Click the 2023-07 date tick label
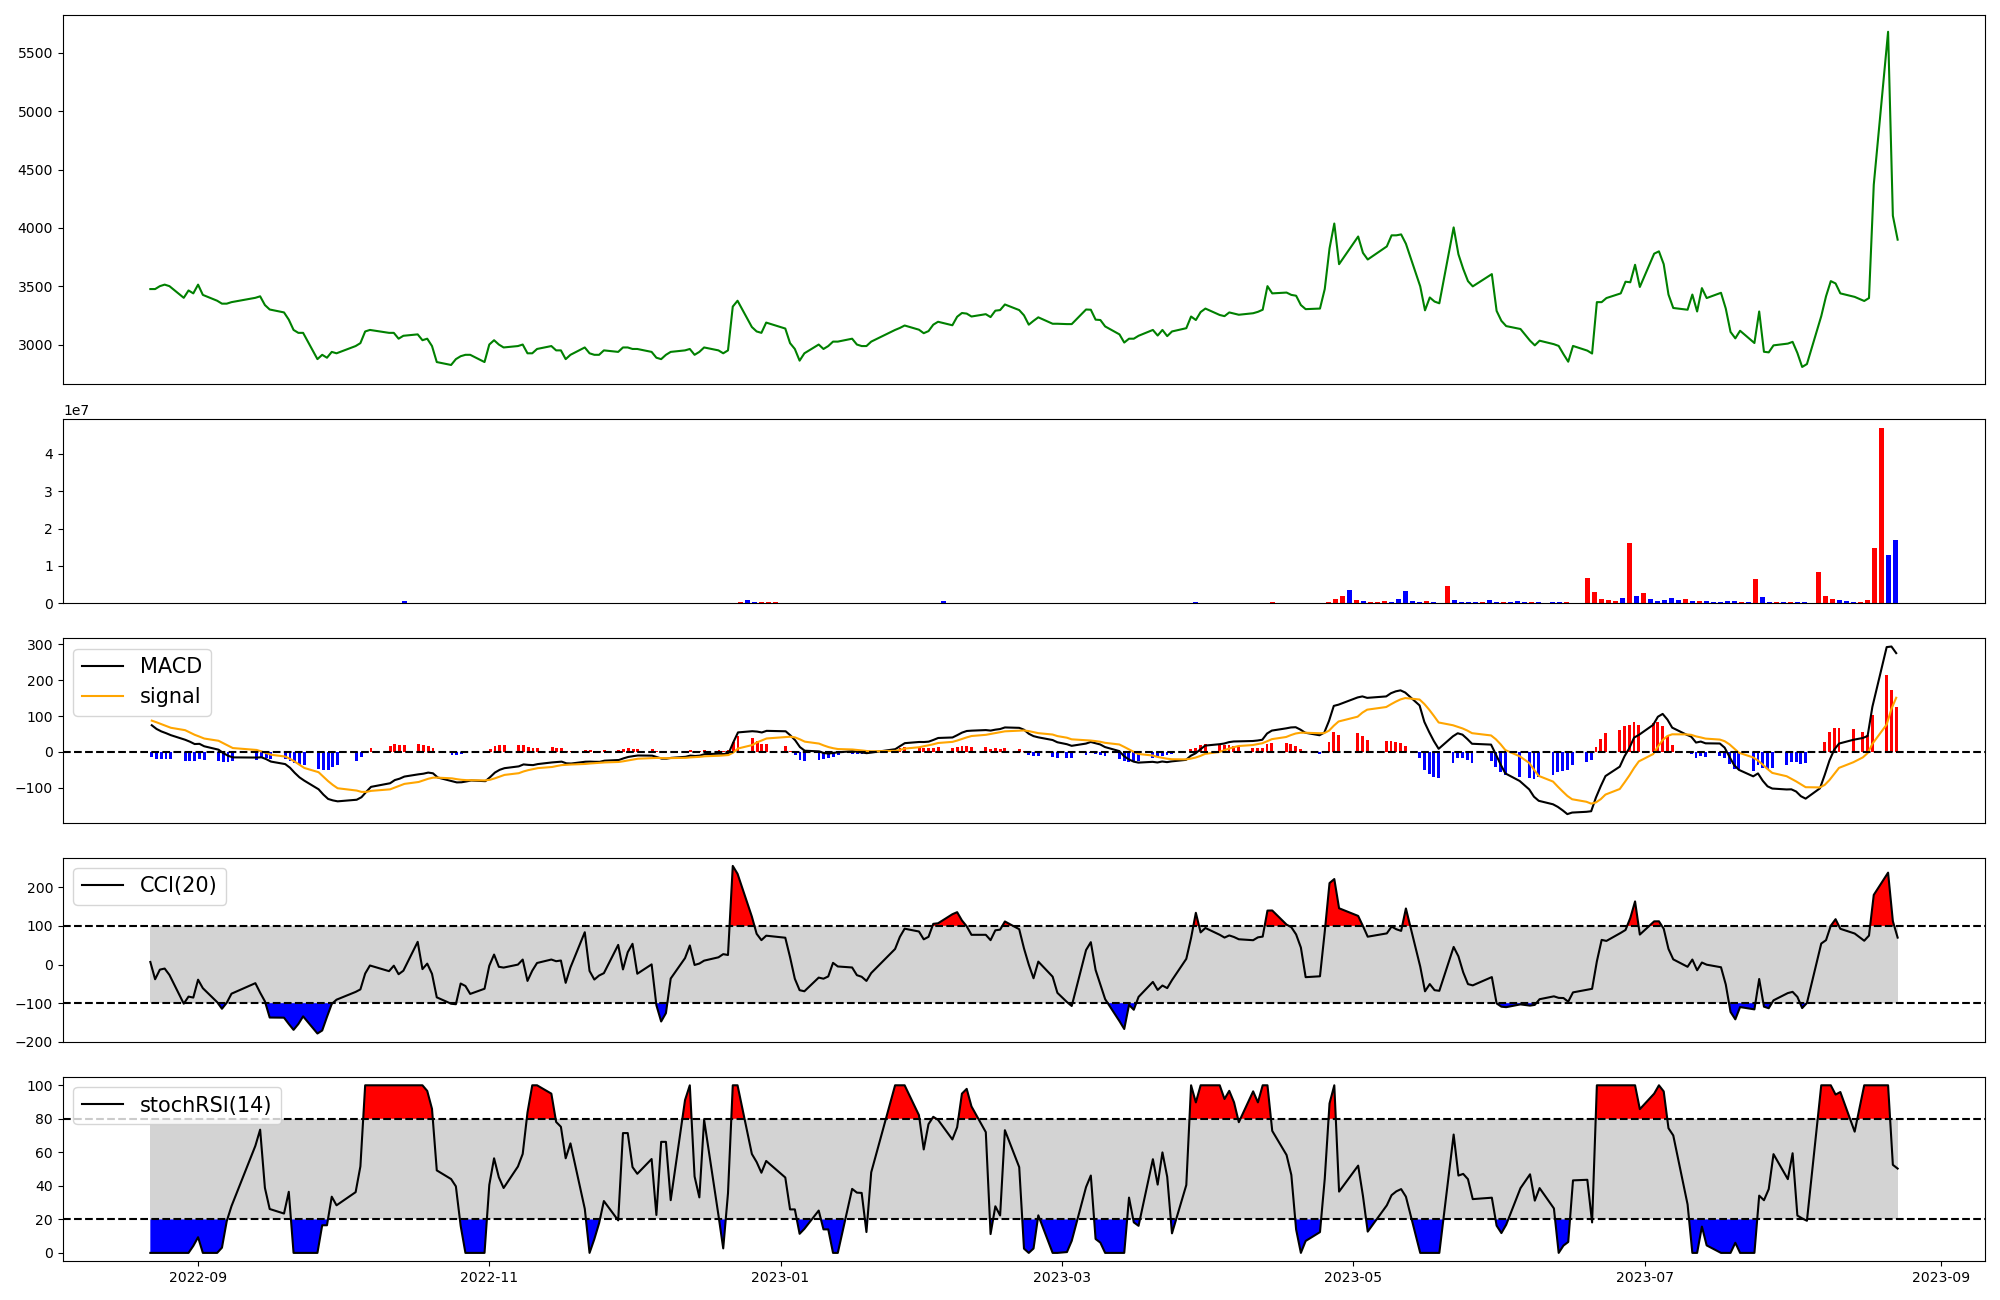Image resolution: width=2000 pixels, height=1300 pixels. (x=1644, y=1277)
